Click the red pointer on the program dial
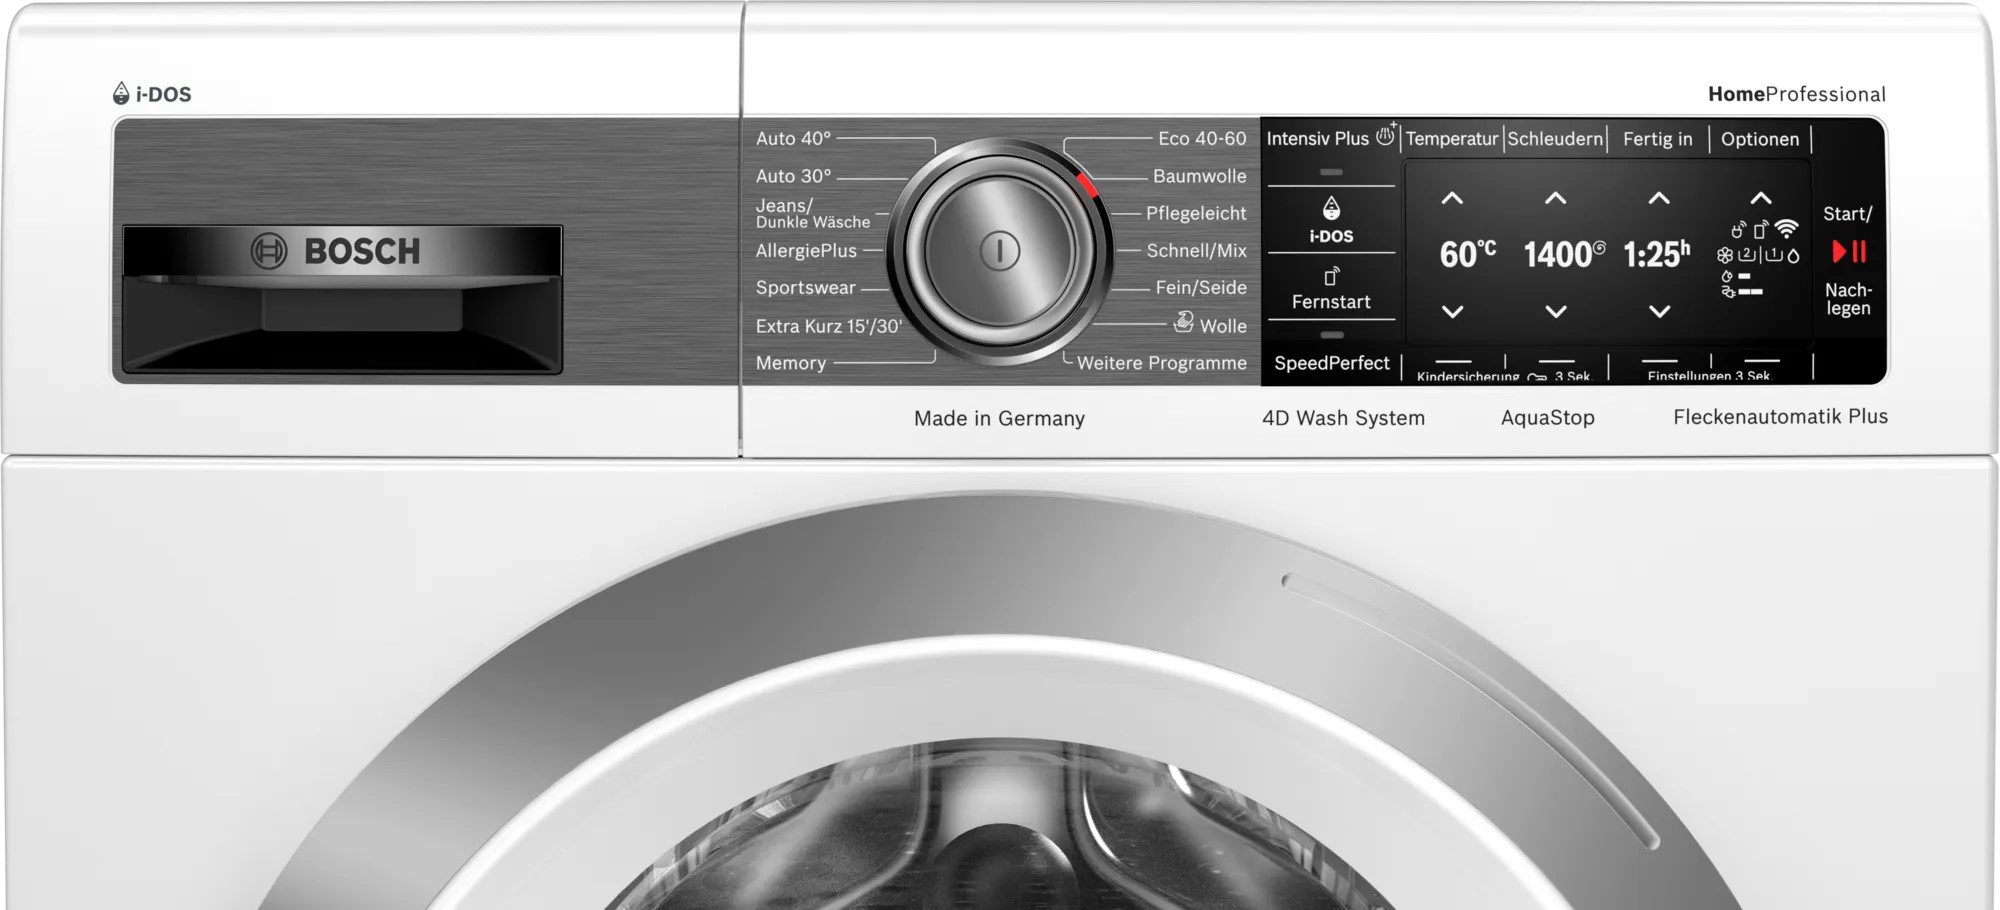This screenshot has height=910, width=2000. 1087,184
